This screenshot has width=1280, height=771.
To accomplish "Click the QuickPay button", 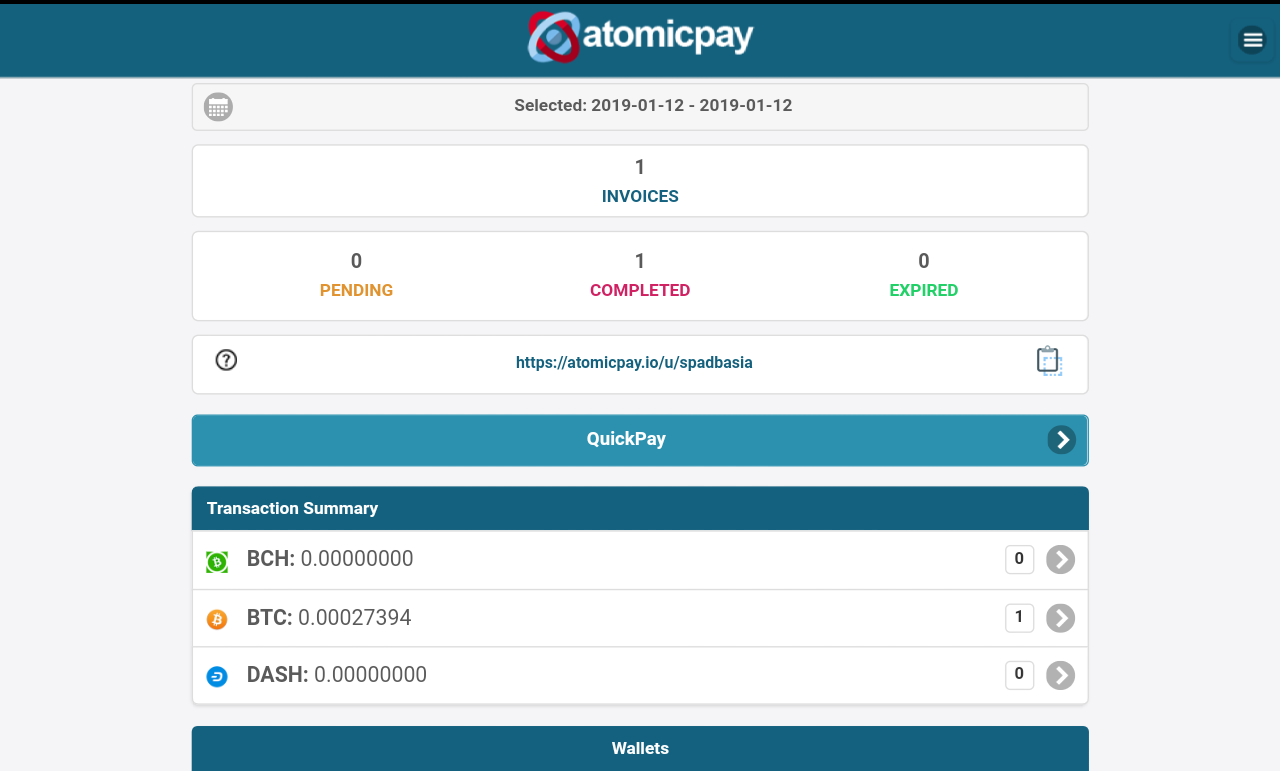I will point(626,439).
